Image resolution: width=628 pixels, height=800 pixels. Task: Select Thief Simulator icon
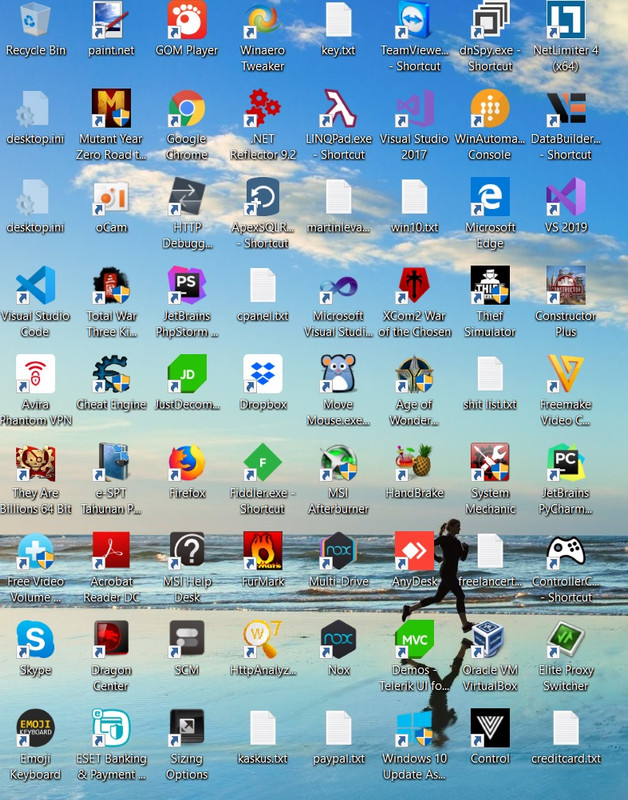[x=490, y=285]
